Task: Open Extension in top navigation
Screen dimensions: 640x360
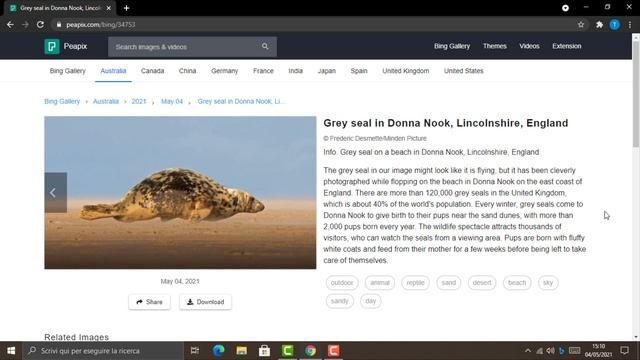Action: click(x=567, y=46)
